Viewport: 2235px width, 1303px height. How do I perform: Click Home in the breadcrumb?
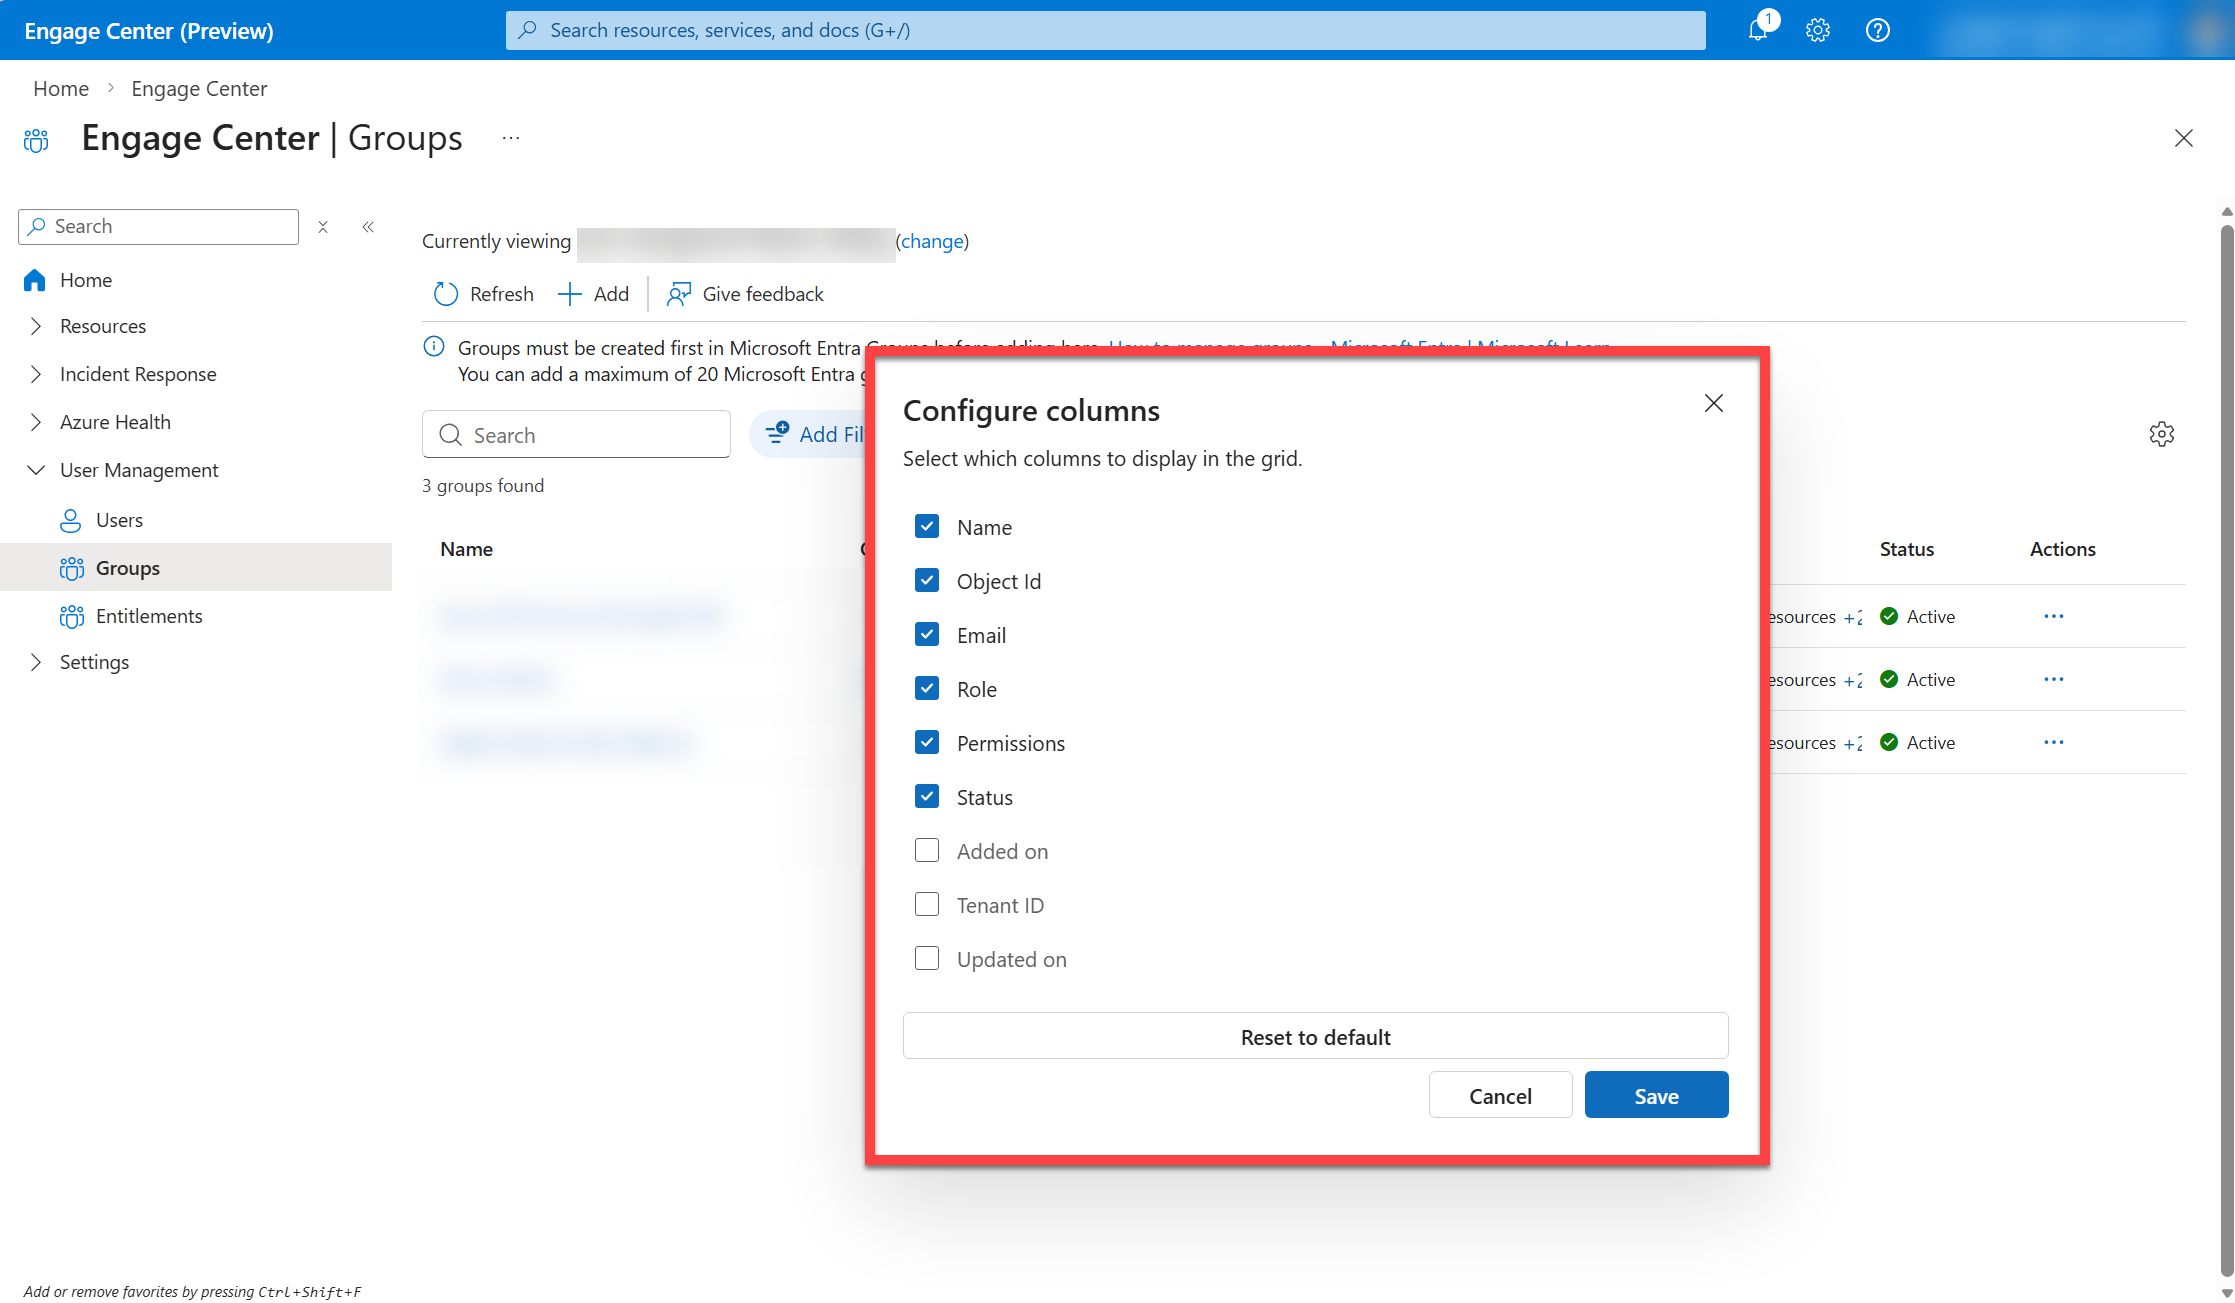61,88
